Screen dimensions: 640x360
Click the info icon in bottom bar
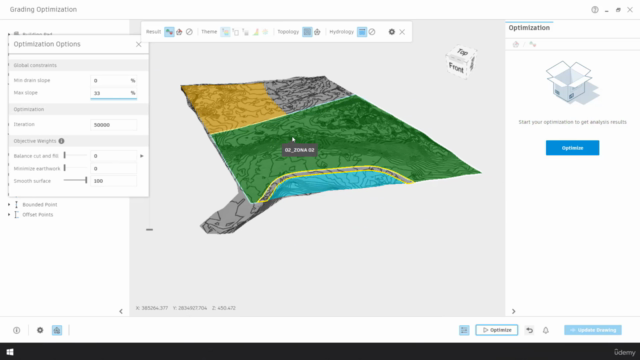point(16,330)
